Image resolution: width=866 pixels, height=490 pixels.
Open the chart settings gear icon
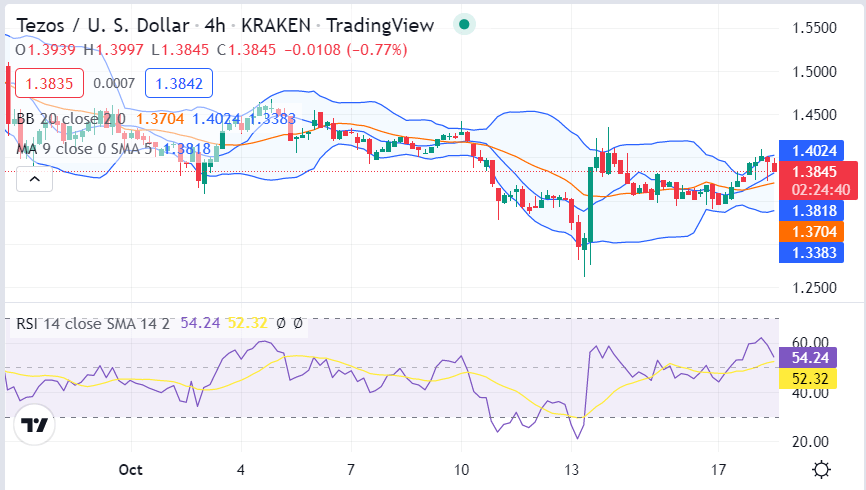coord(821,470)
